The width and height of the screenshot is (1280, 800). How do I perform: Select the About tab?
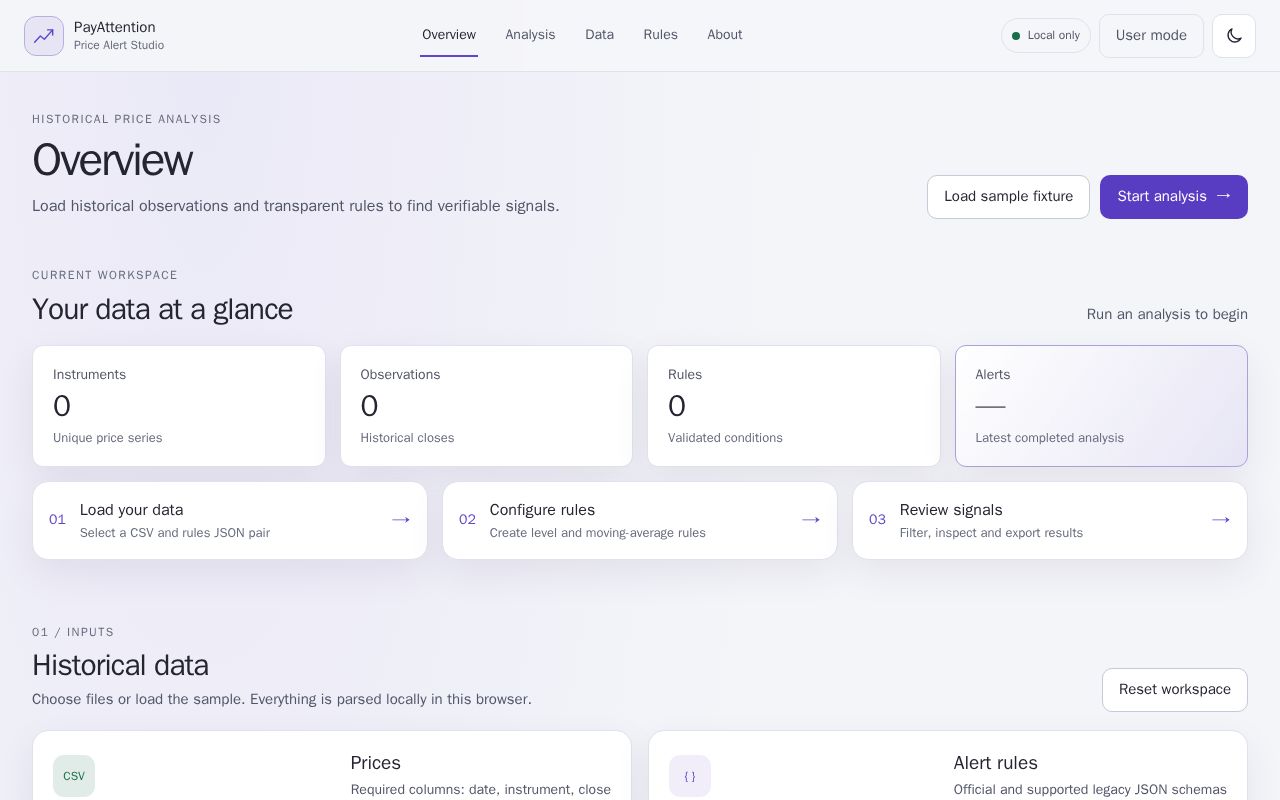[725, 35]
